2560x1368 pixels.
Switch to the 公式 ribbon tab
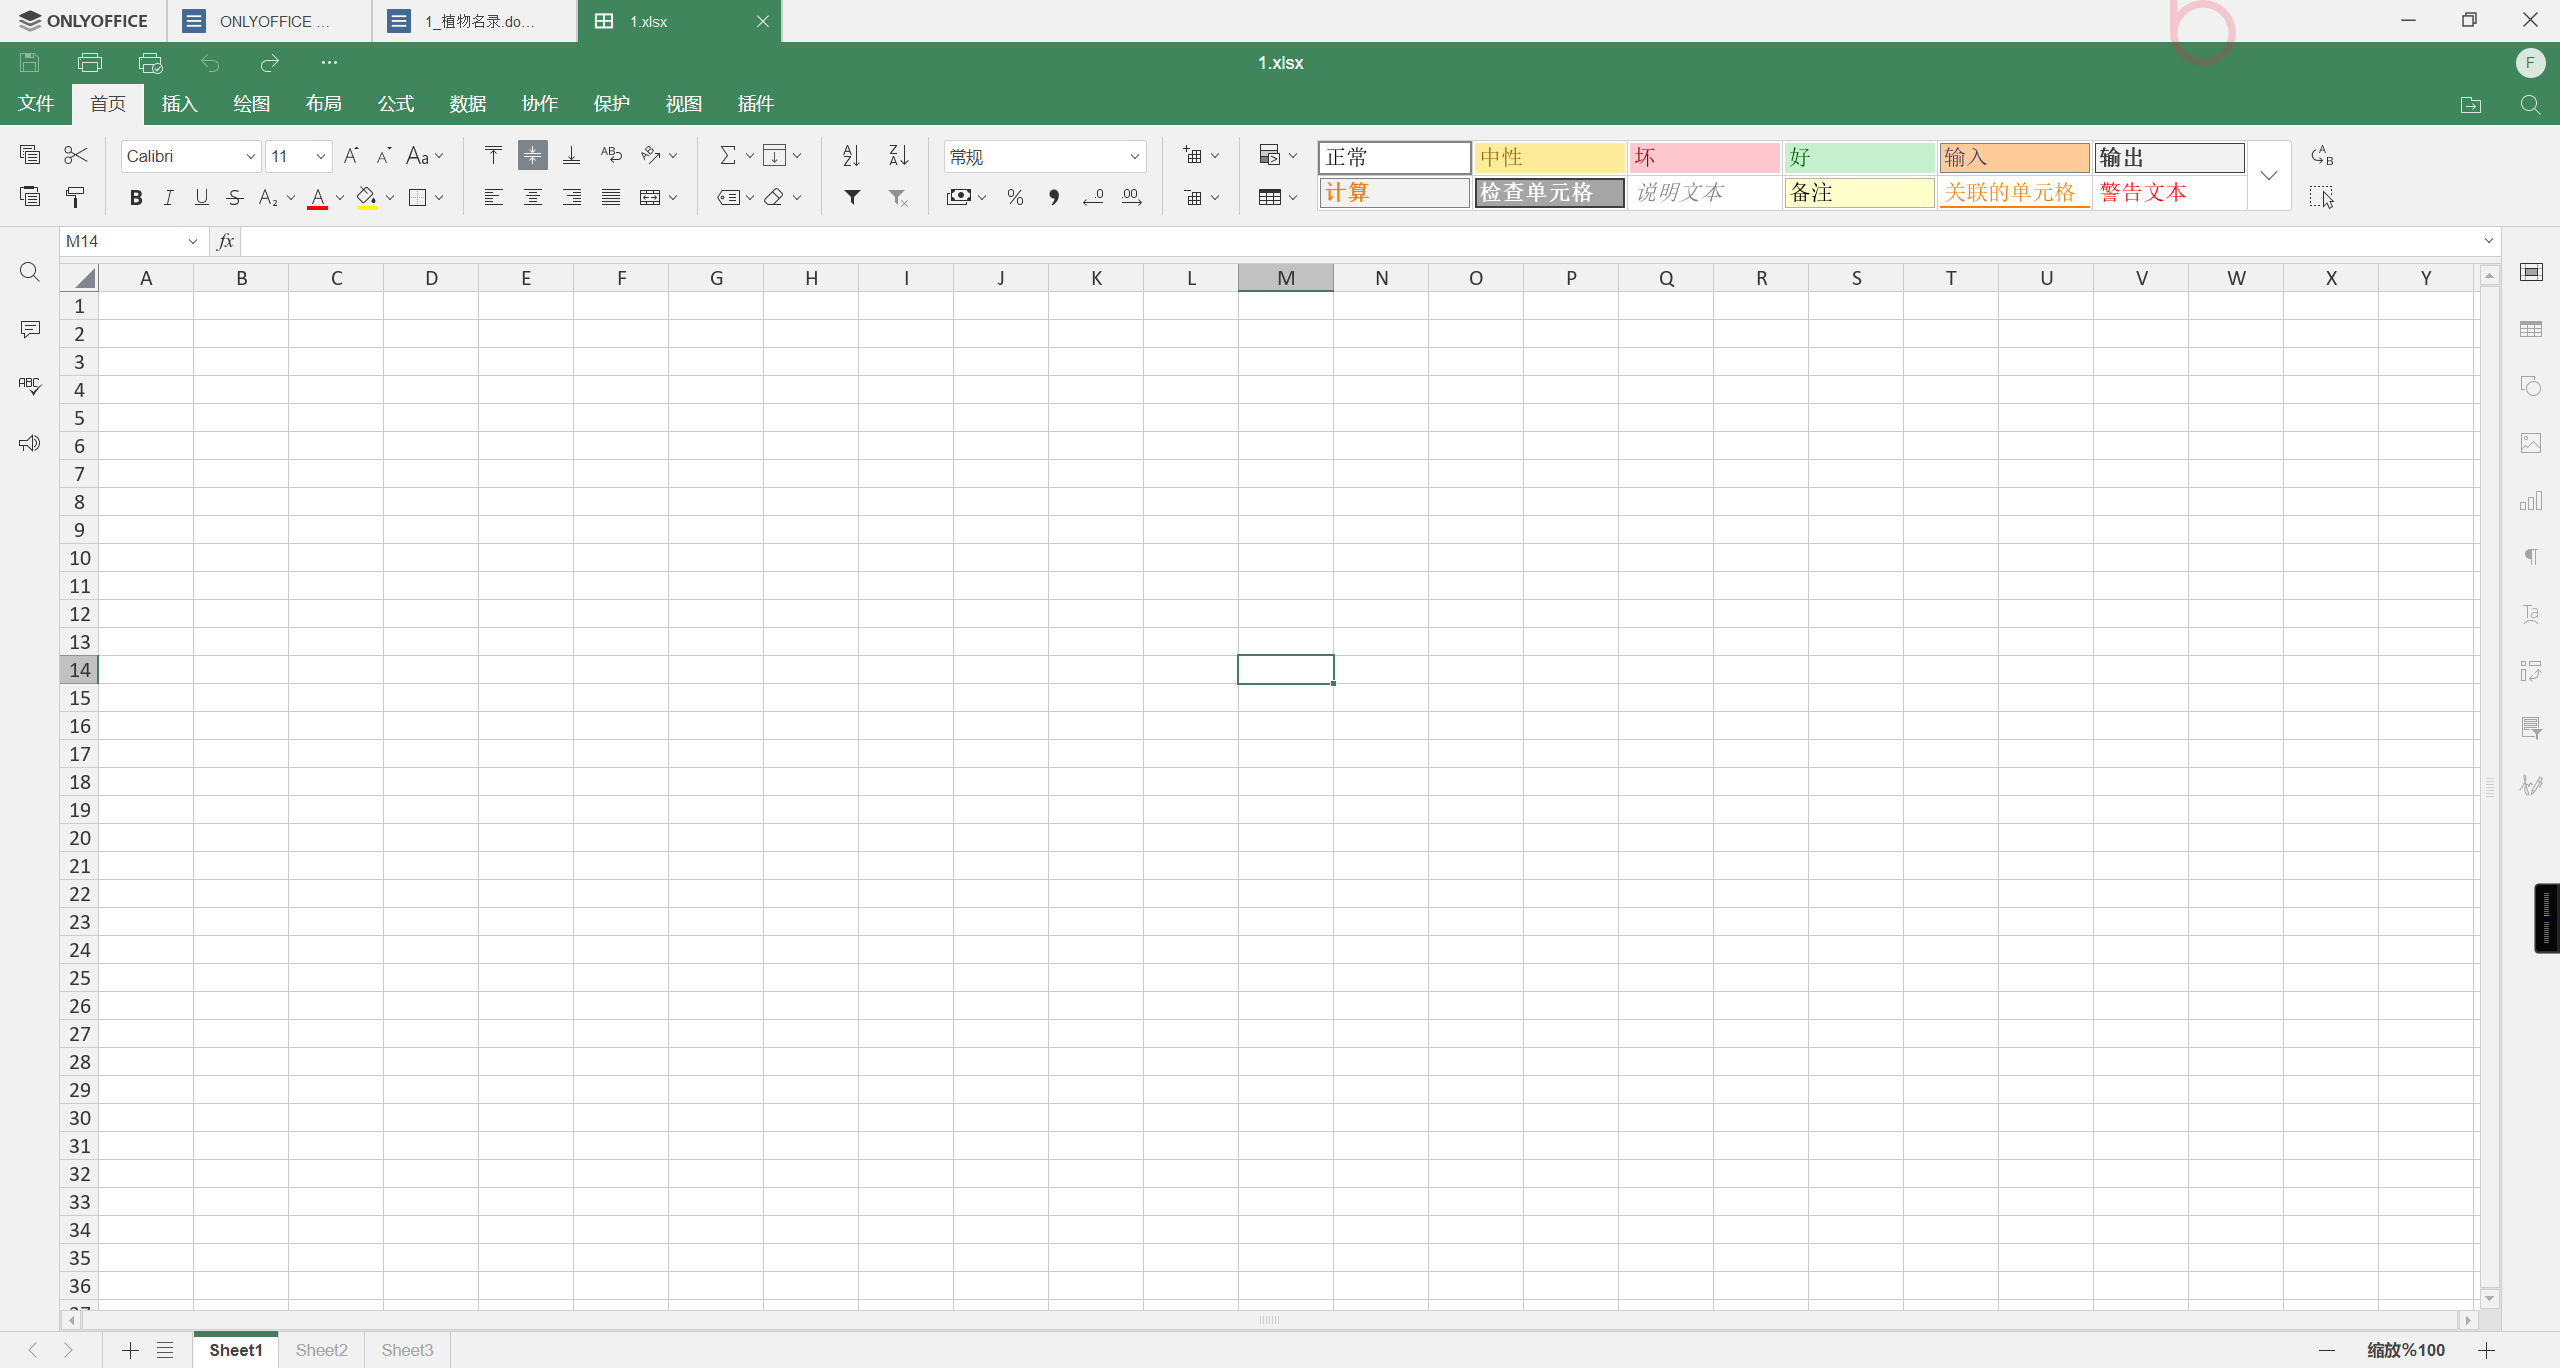(x=396, y=104)
